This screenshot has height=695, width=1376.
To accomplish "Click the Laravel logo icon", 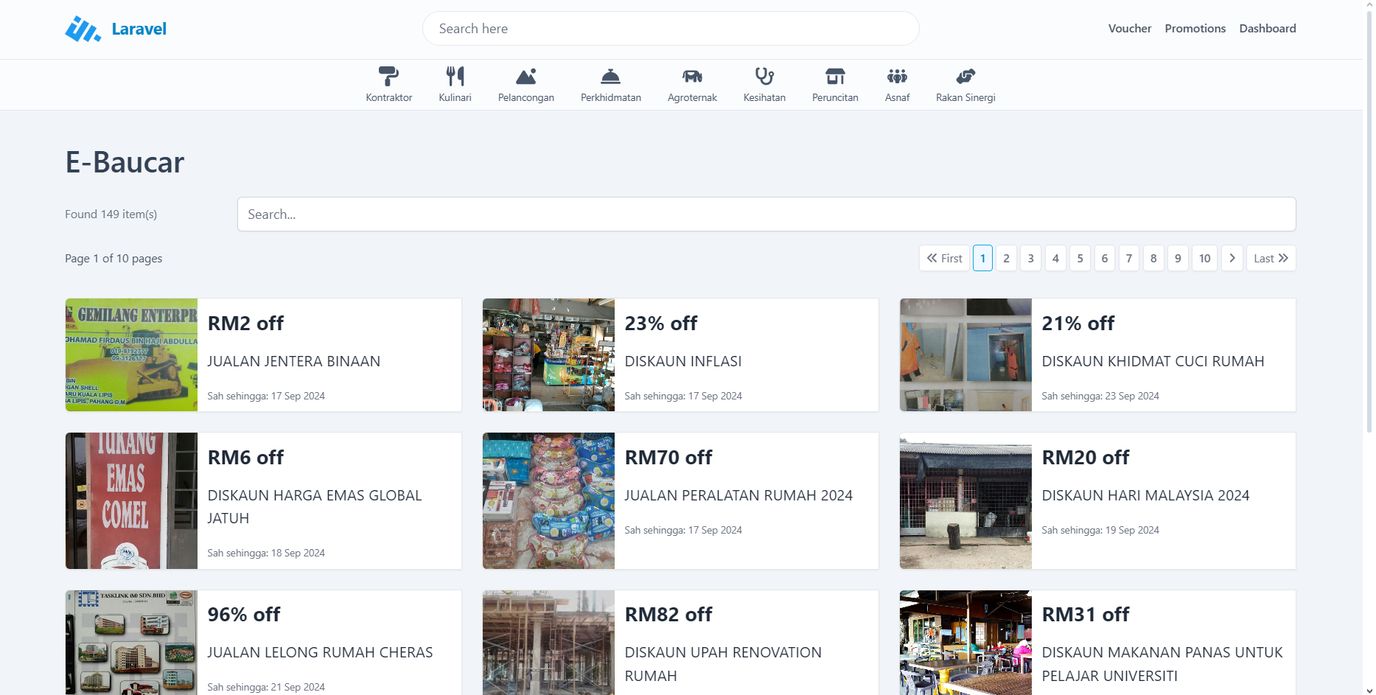I will 83,29.
